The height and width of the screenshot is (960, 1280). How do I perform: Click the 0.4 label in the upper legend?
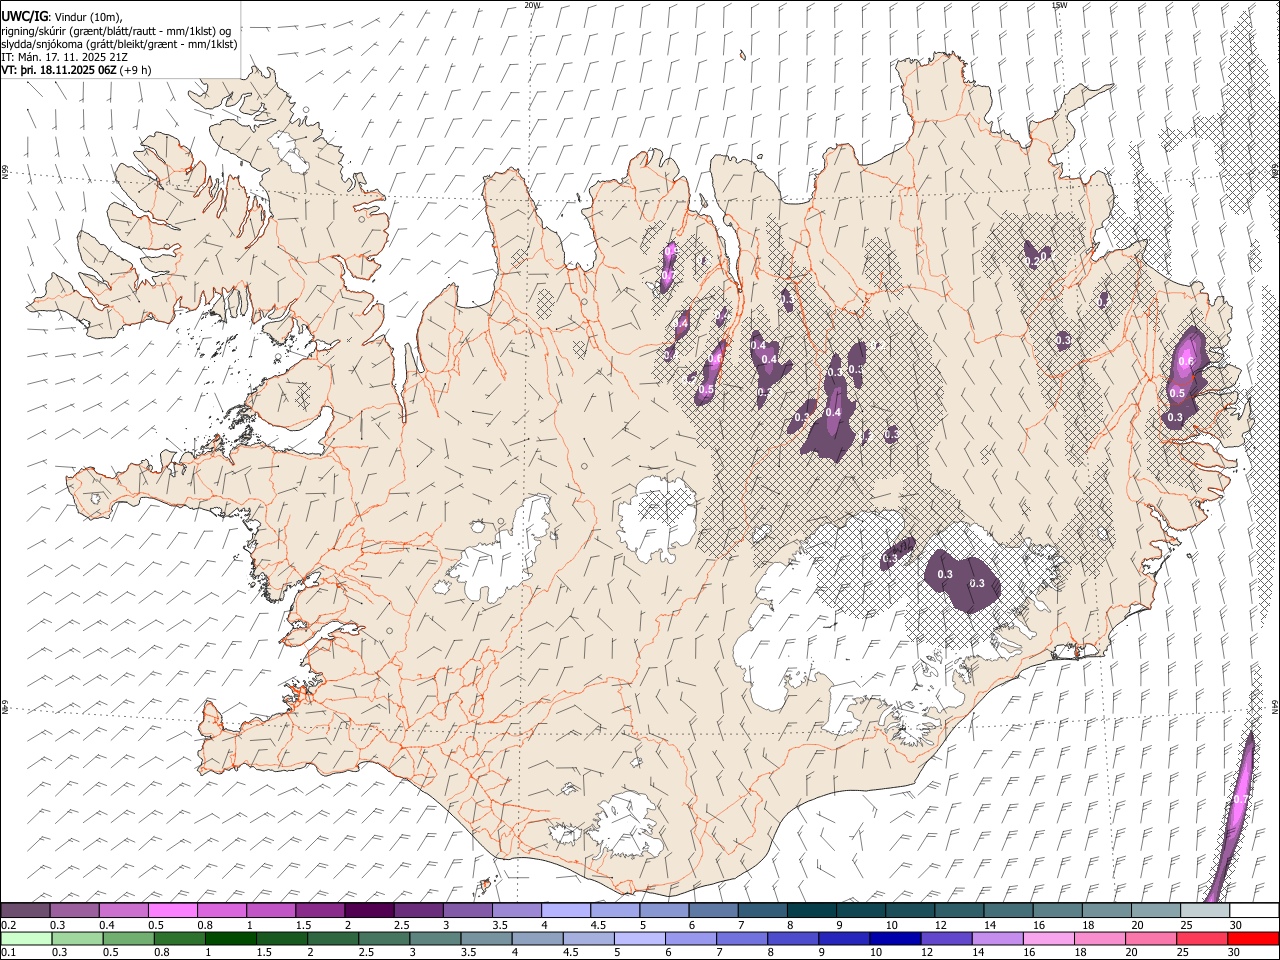pos(106,925)
